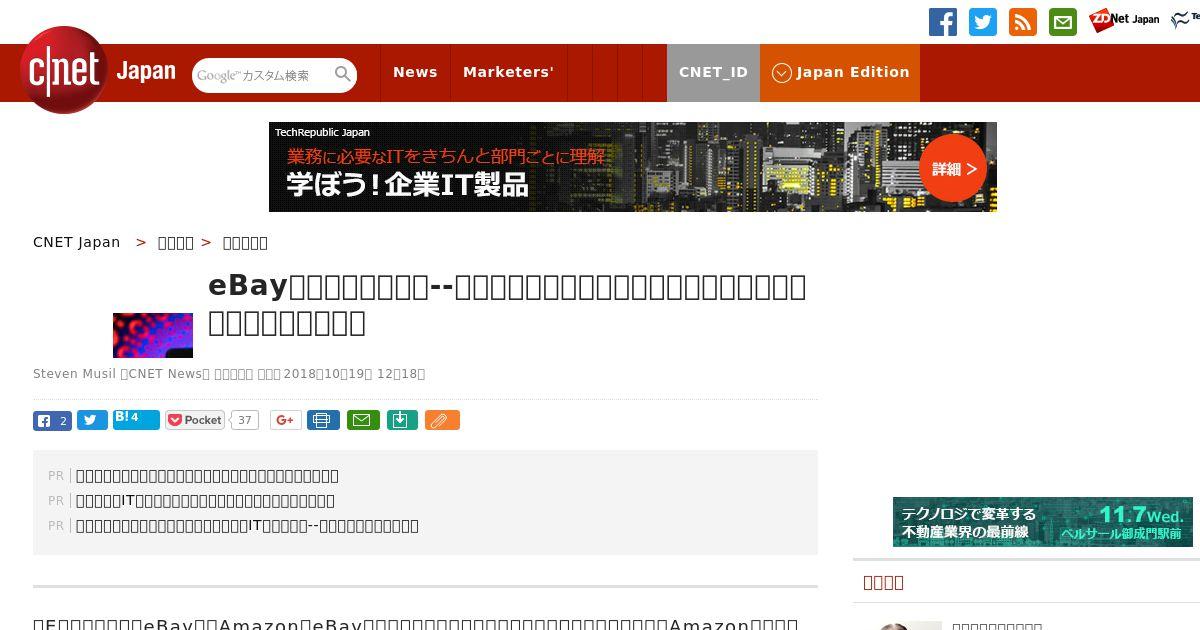Open the CNET_ID menu
Screen dimensions: 1200x630
click(x=713, y=72)
